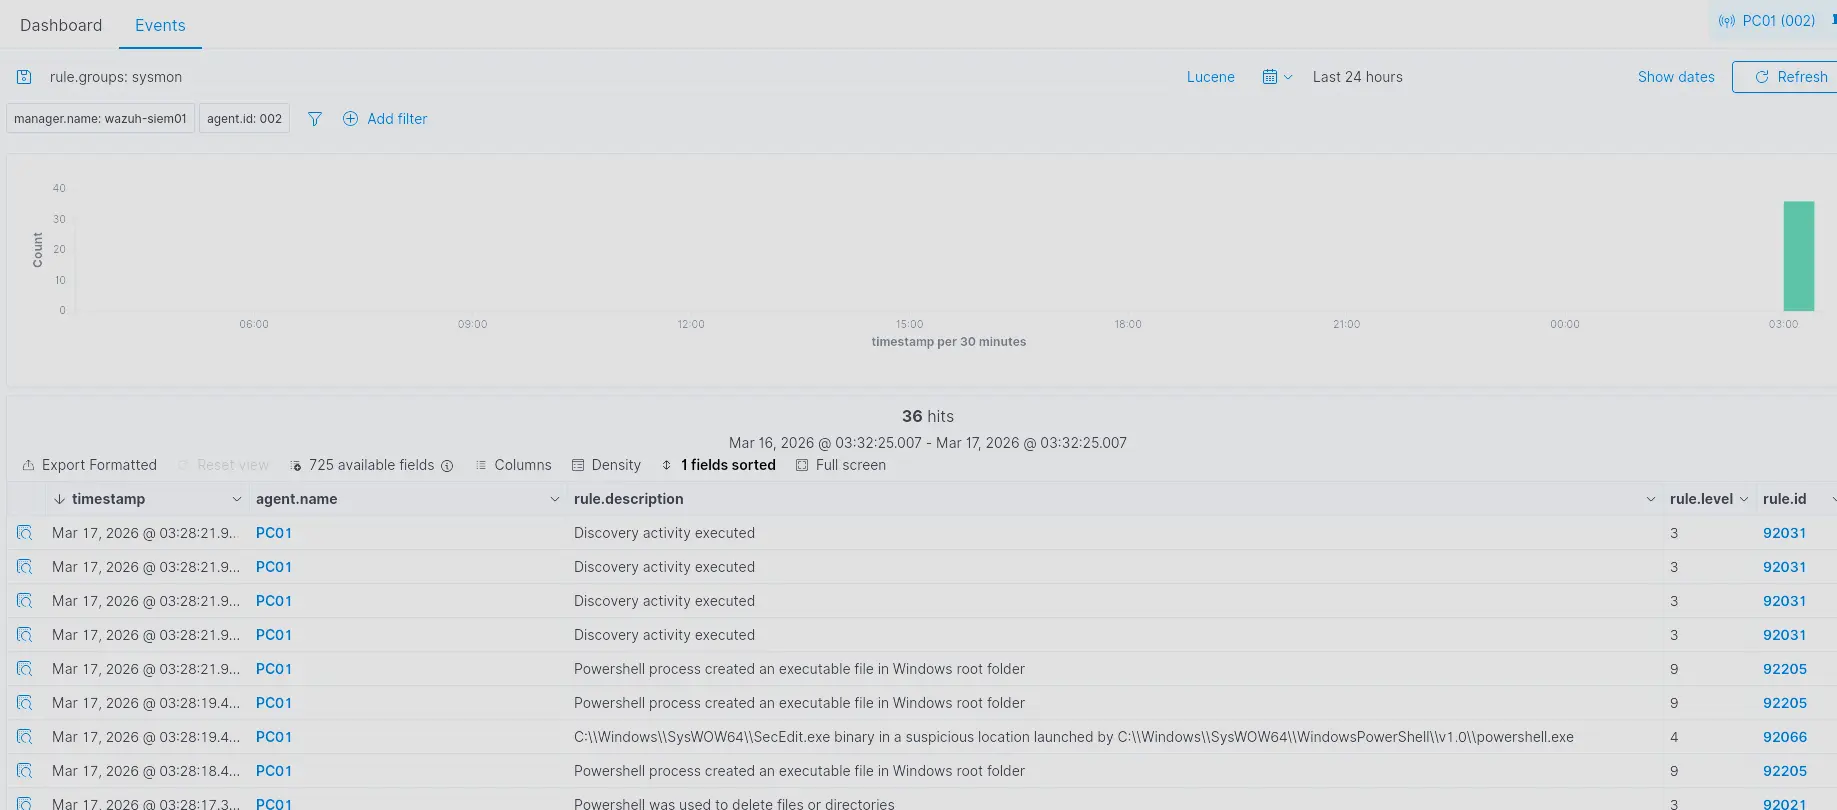Click rule level 4 cell
The image size is (1837, 810).
coord(1674,737)
